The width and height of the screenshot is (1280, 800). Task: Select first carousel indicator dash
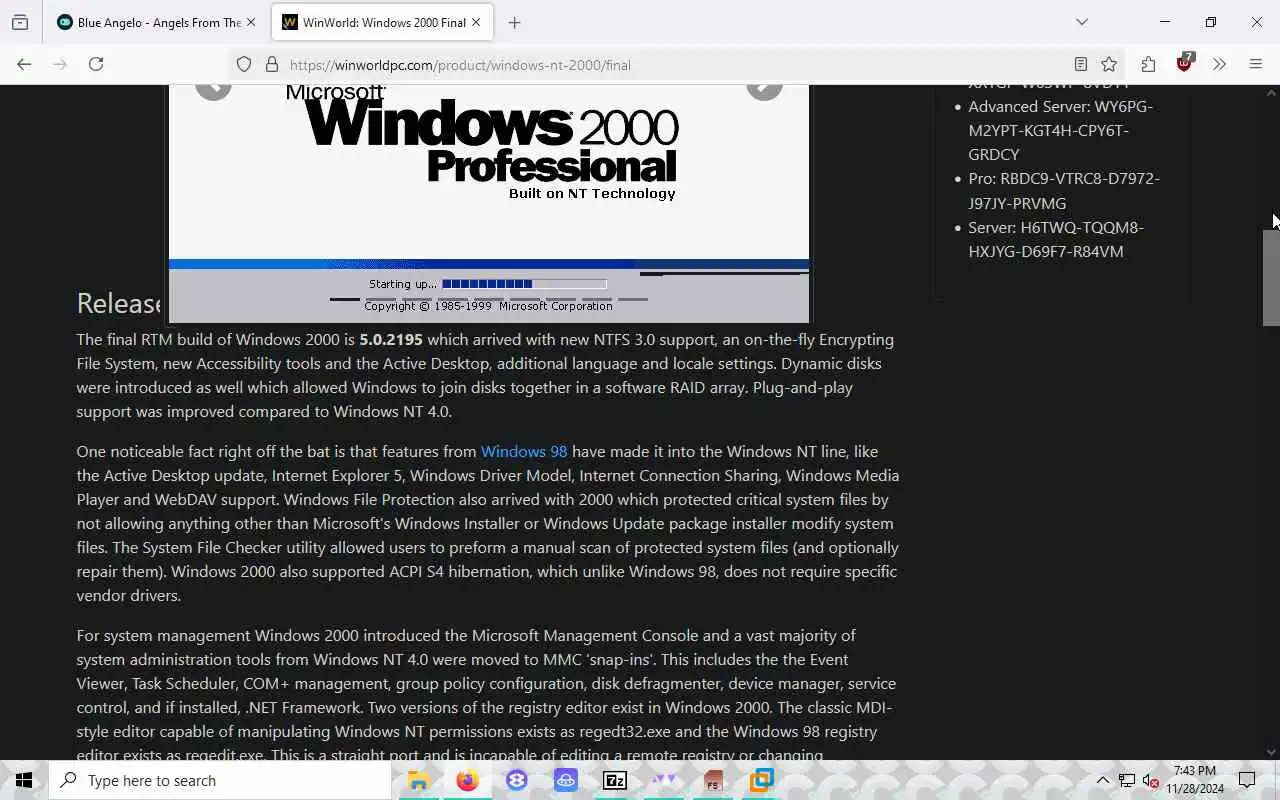(345, 299)
